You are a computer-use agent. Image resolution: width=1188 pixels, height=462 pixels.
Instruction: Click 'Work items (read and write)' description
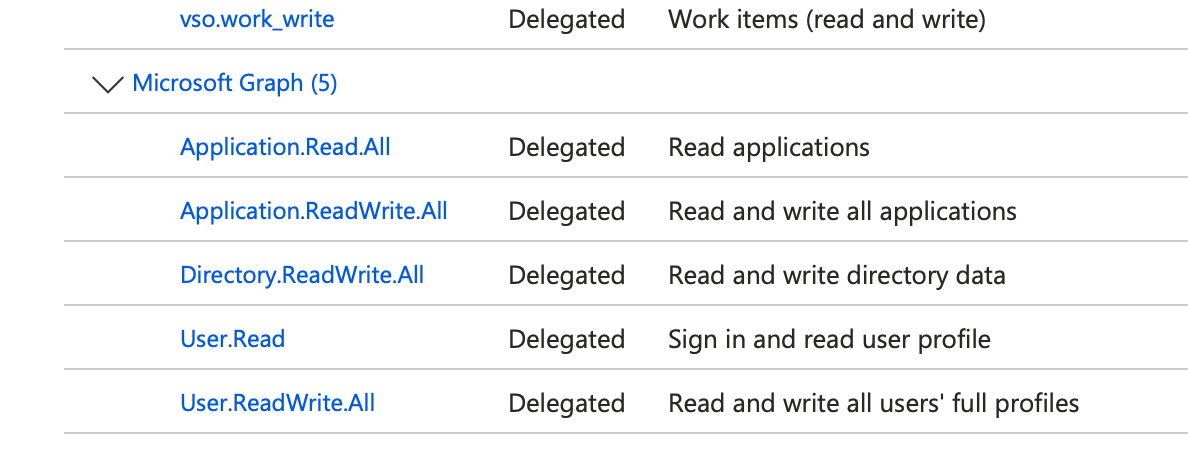pos(826,19)
